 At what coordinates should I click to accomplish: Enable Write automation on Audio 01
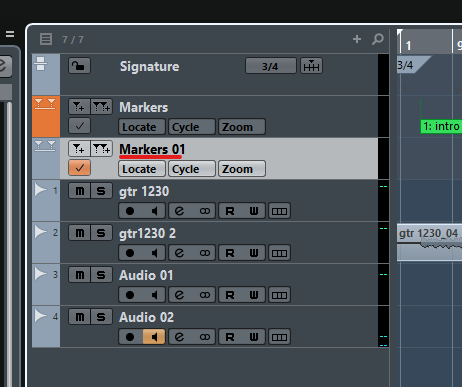(x=254, y=295)
